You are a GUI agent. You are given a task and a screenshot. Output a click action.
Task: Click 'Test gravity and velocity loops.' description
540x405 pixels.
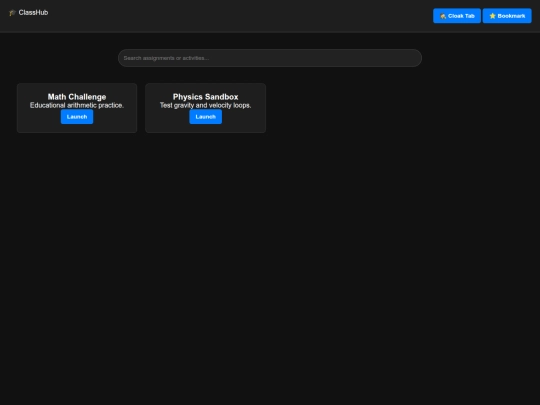[x=206, y=105]
